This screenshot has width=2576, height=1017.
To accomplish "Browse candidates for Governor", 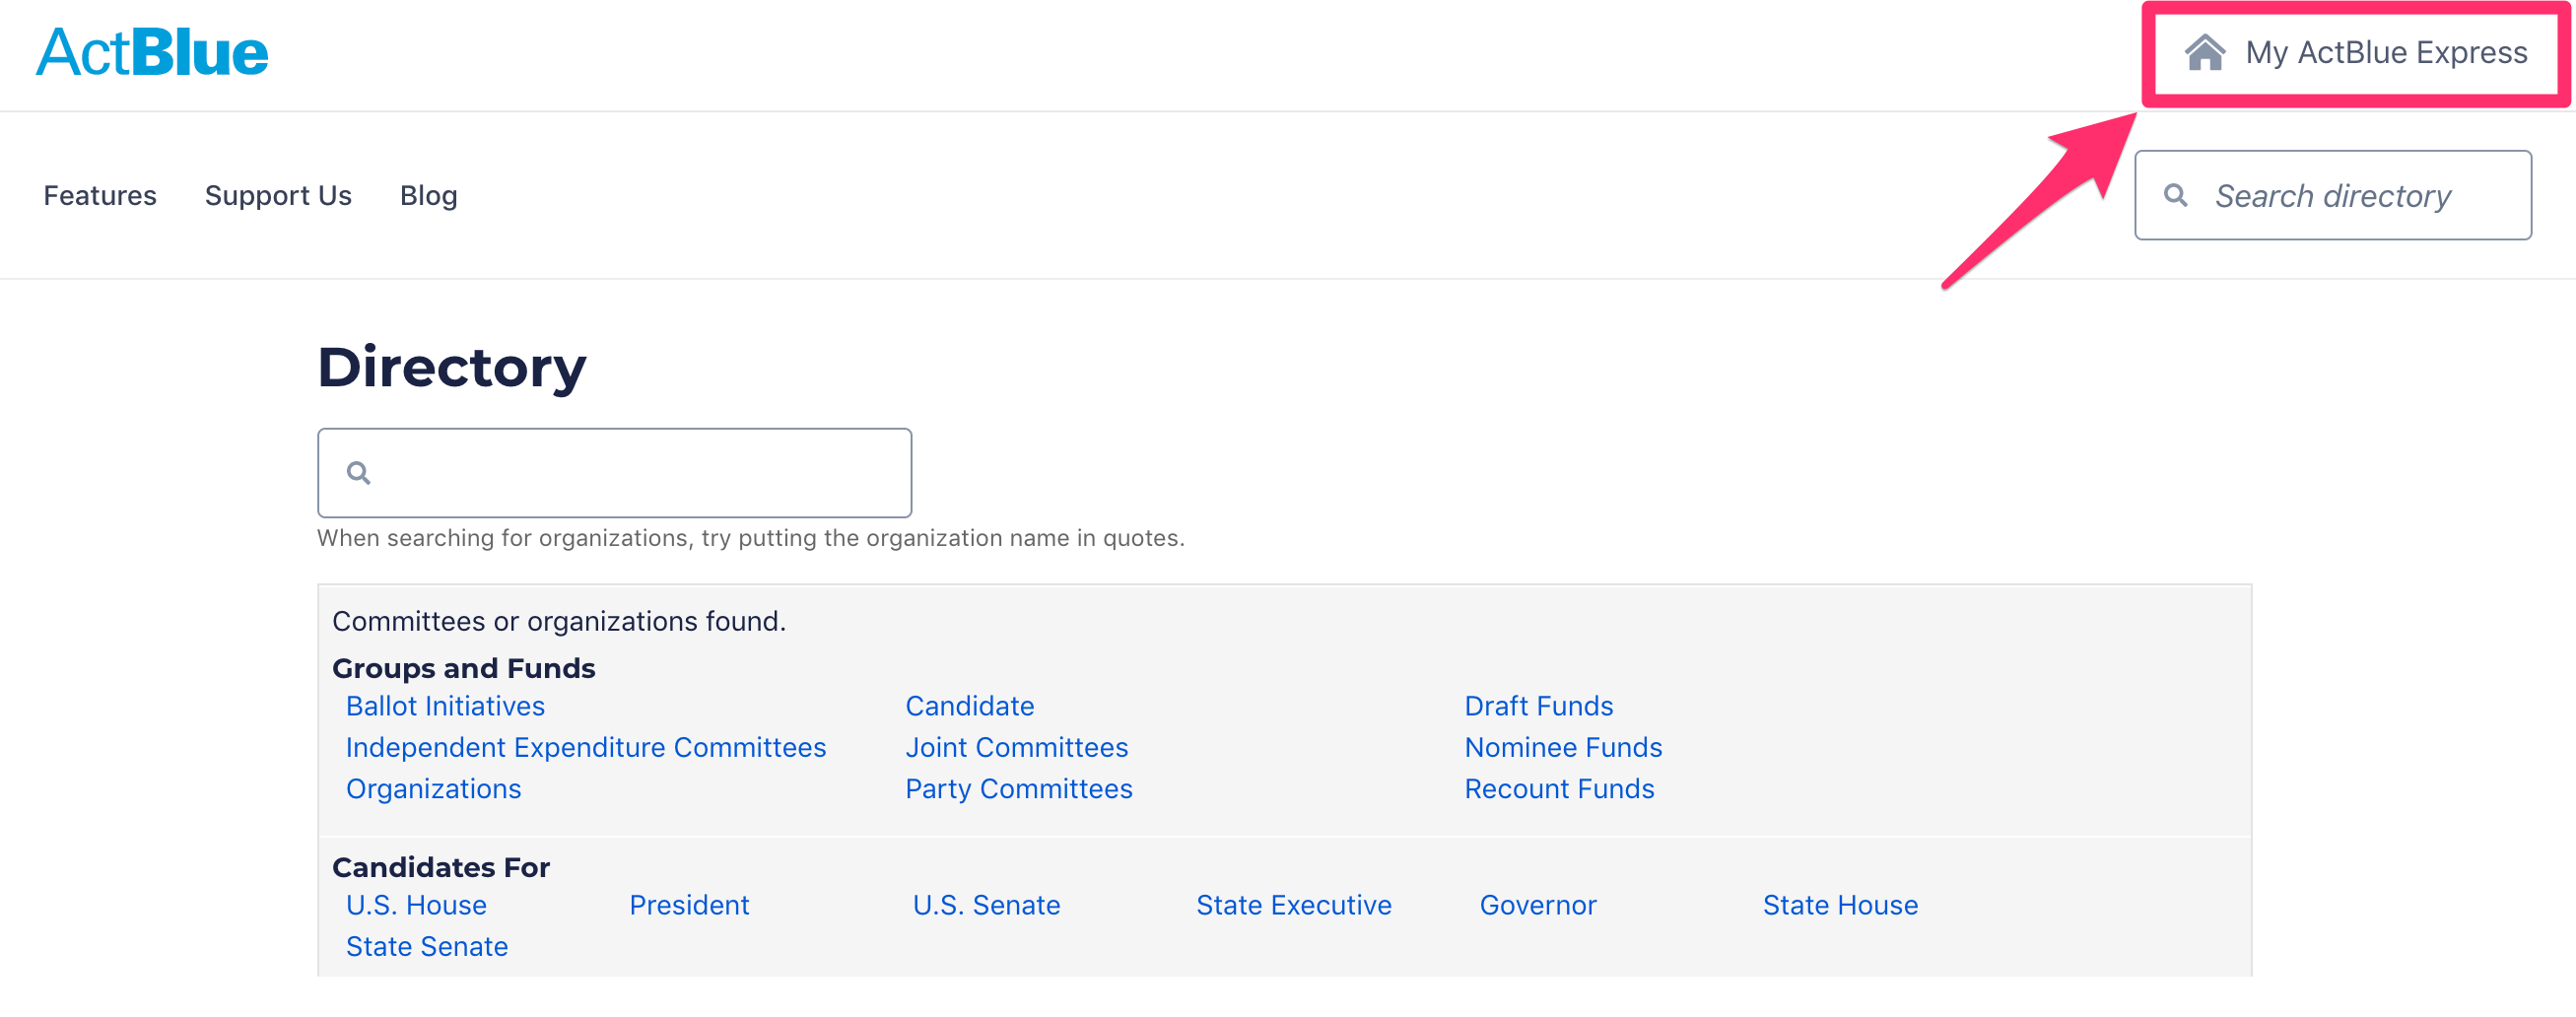I will point(1537,905).
